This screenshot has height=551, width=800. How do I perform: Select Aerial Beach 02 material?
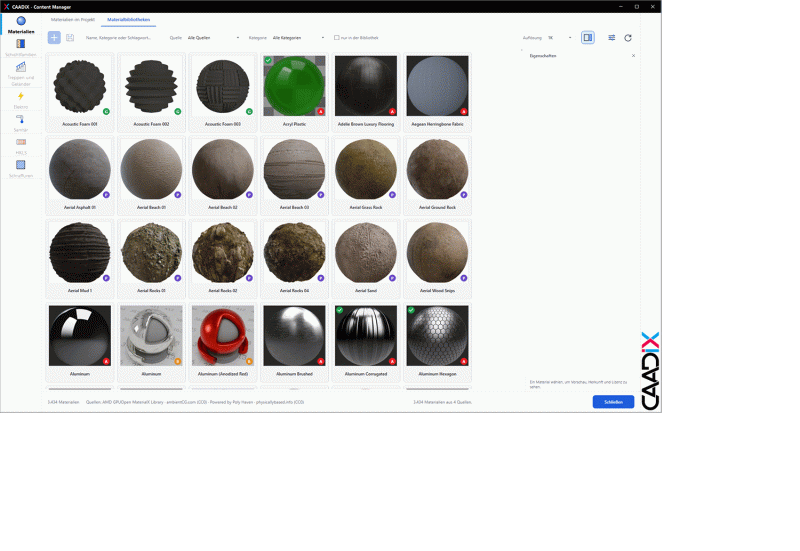pyautogui.click(x=223, y=175)
